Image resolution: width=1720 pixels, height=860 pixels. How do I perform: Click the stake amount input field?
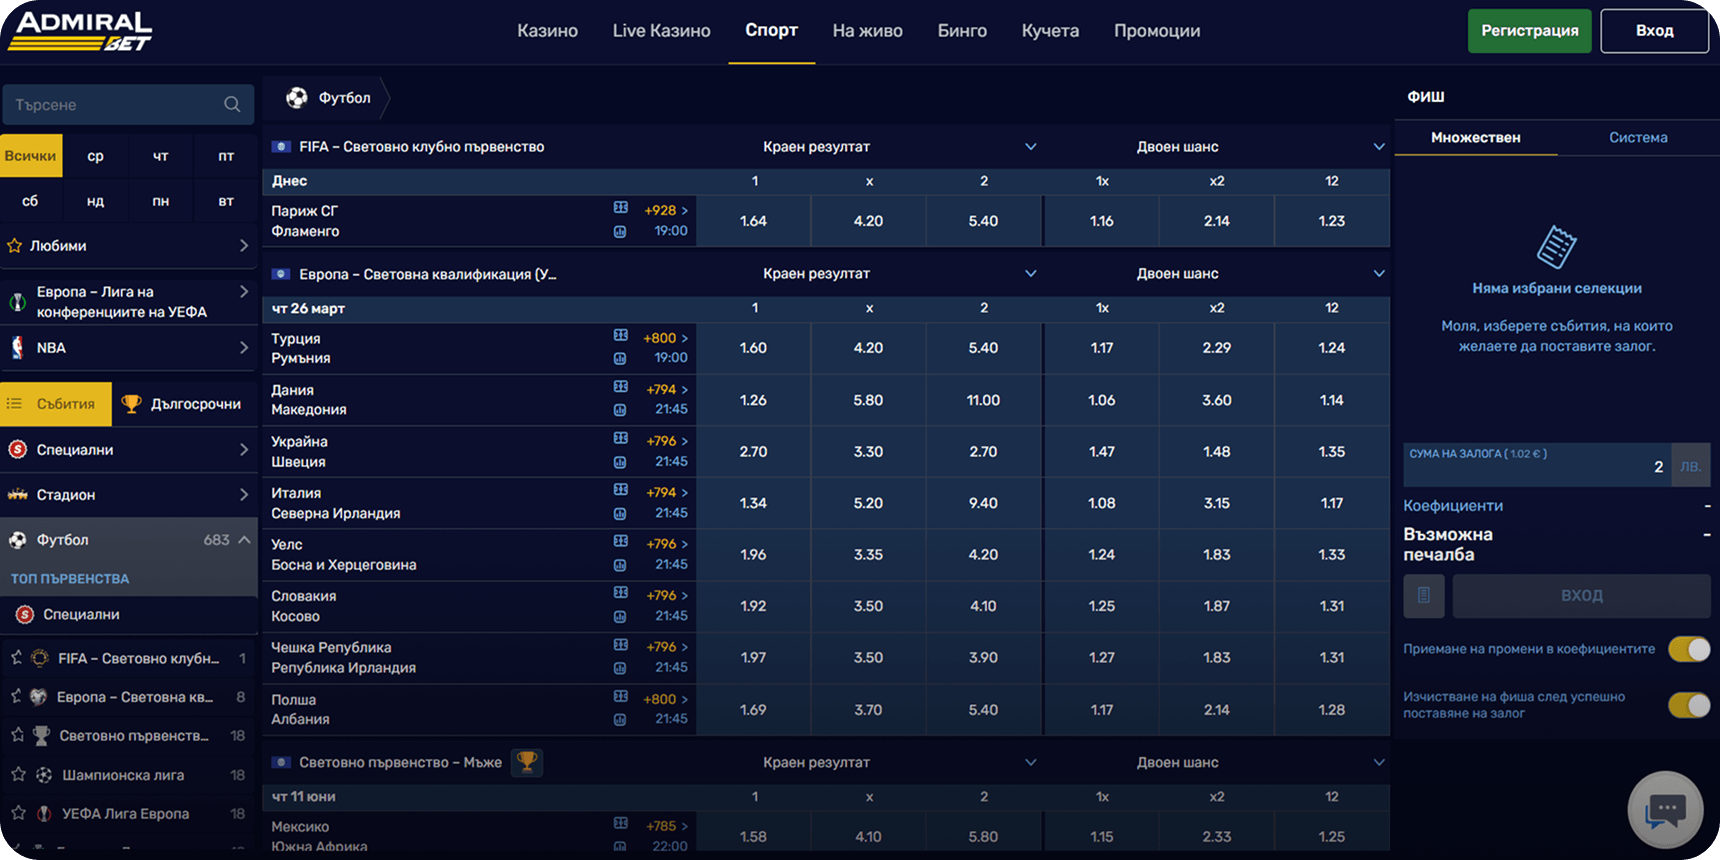pyautogui.click(x=1537, y=465)
